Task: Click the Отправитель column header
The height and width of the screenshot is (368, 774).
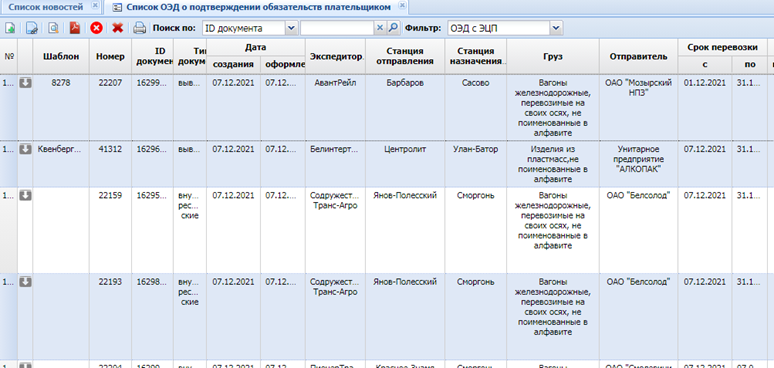Action: tap(639, 56)
